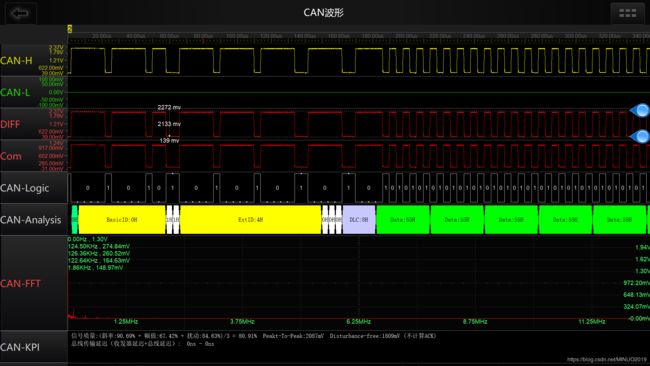Select the DLC:8H frame segment

pos(359,220)
